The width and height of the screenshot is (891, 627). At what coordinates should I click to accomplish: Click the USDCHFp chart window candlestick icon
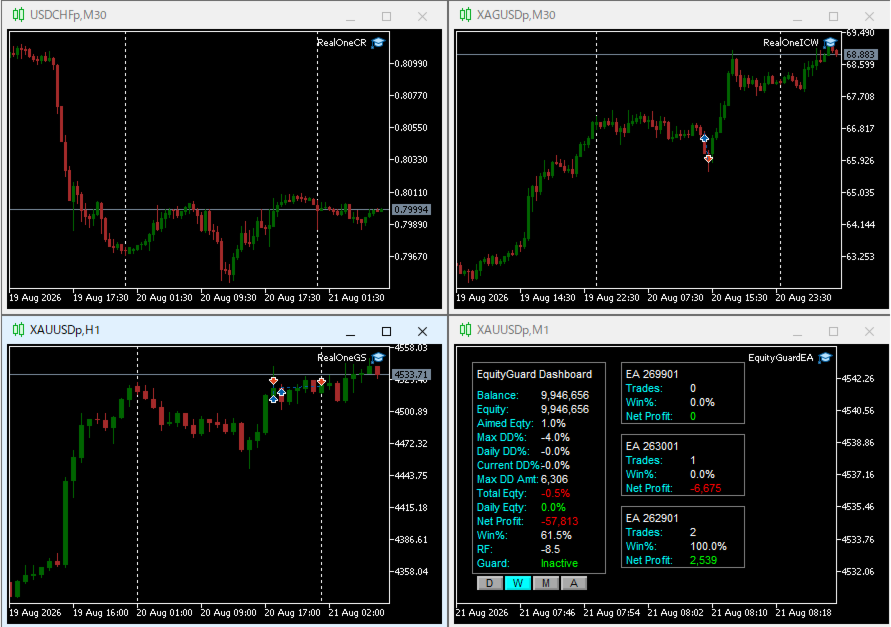click(18, 15)
